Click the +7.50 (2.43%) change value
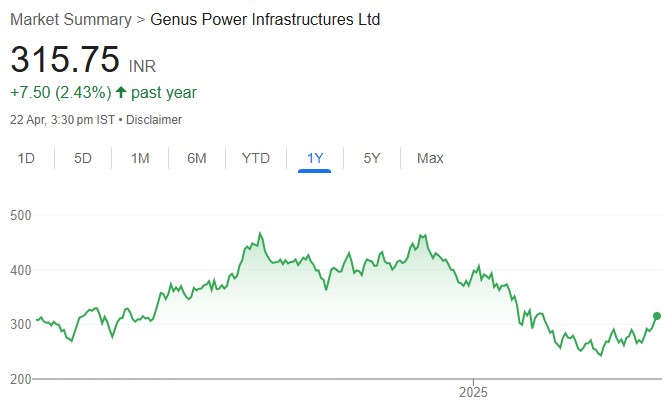The width and height of the screenshot is (671, 407). click(60, 93)
